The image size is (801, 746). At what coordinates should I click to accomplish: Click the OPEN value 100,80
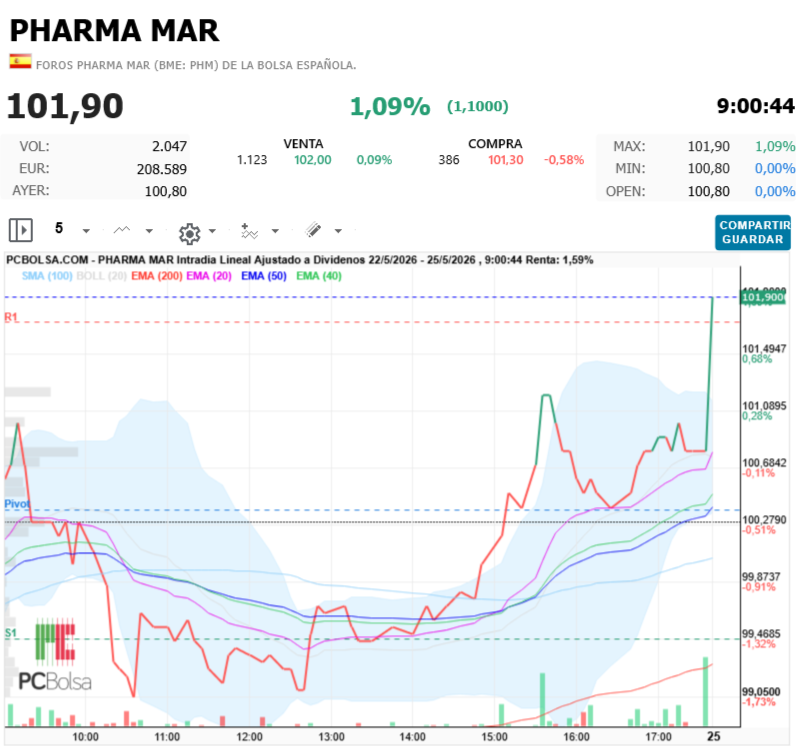(709, 192)
